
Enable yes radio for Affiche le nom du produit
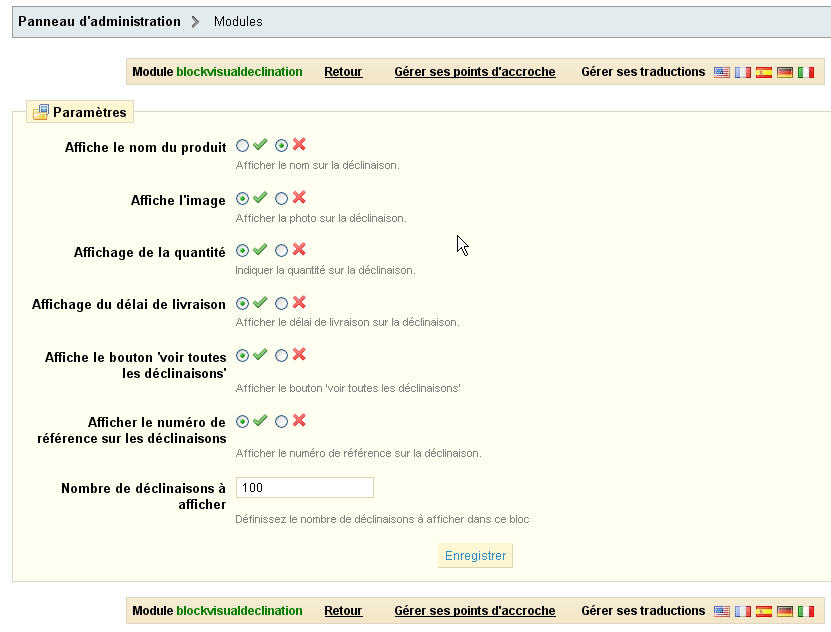coord(242,145)
